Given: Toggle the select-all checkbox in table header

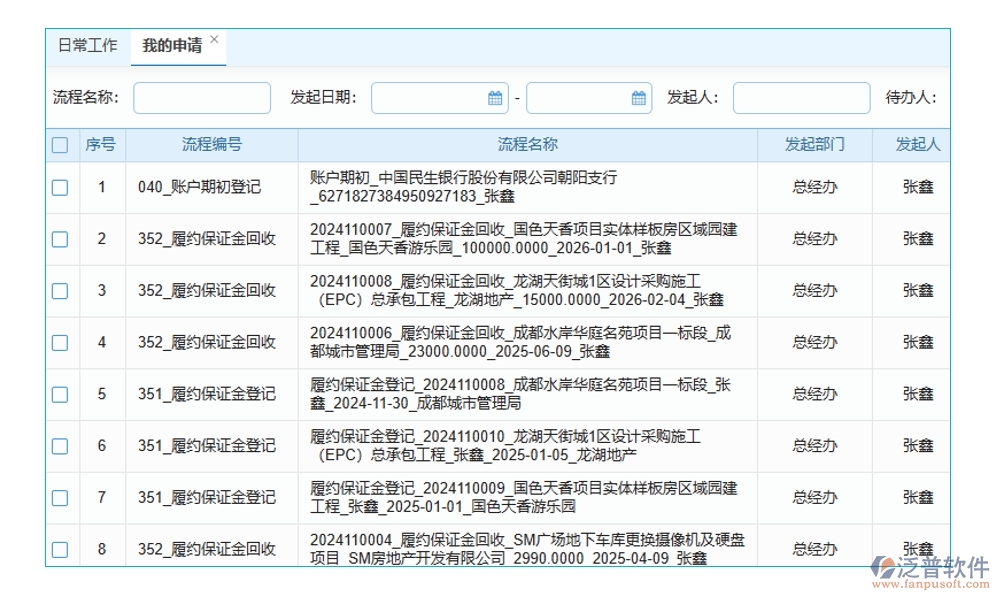Looking at the screenshot, I should pyautogui.click(x=60, y=144).
